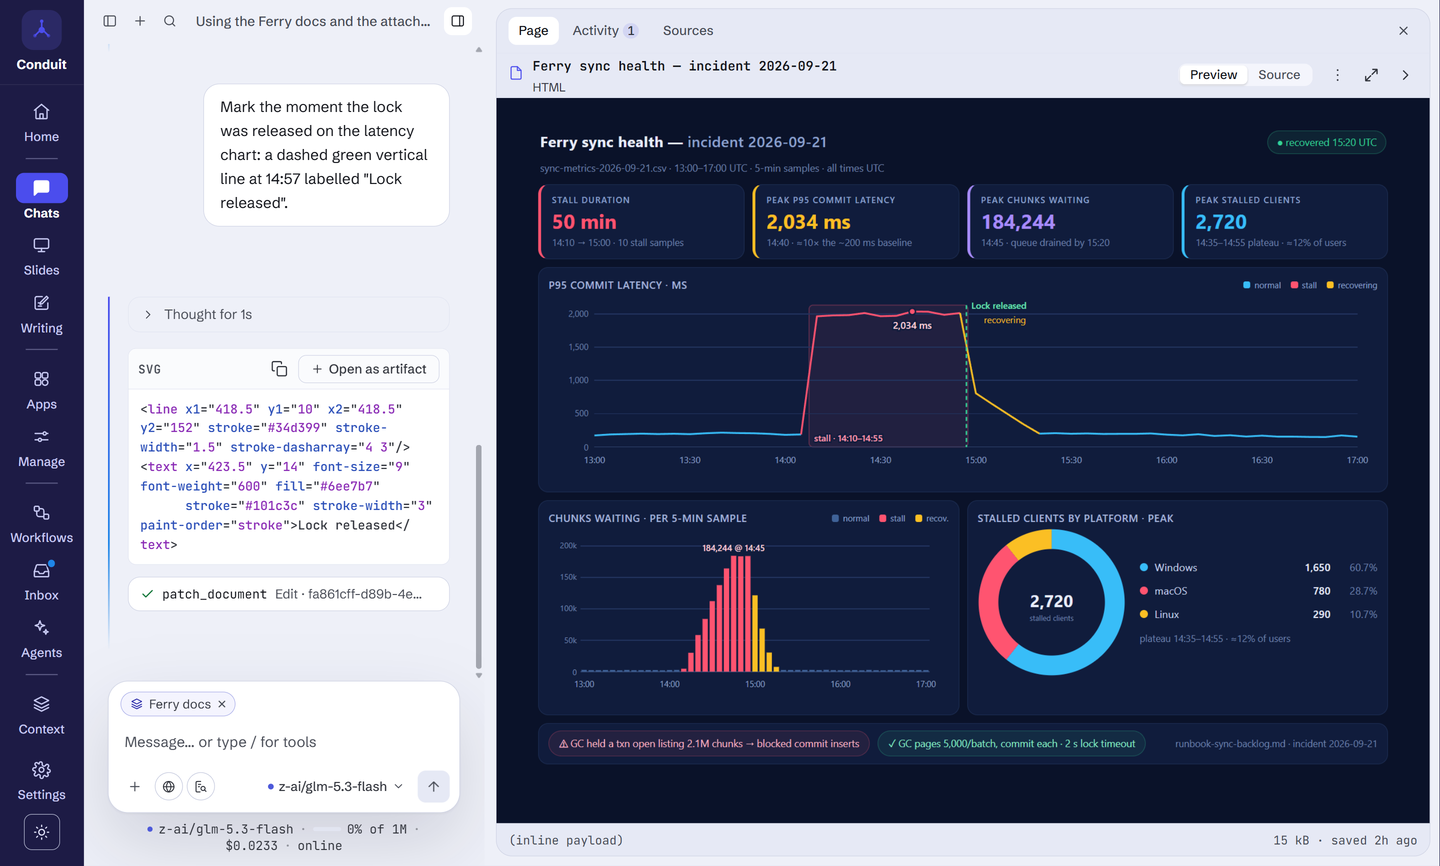Image resolution: width=1440 pixels, height=866 pixels.
Task: Open the artifact more options menu
Action: [1337, 75]
